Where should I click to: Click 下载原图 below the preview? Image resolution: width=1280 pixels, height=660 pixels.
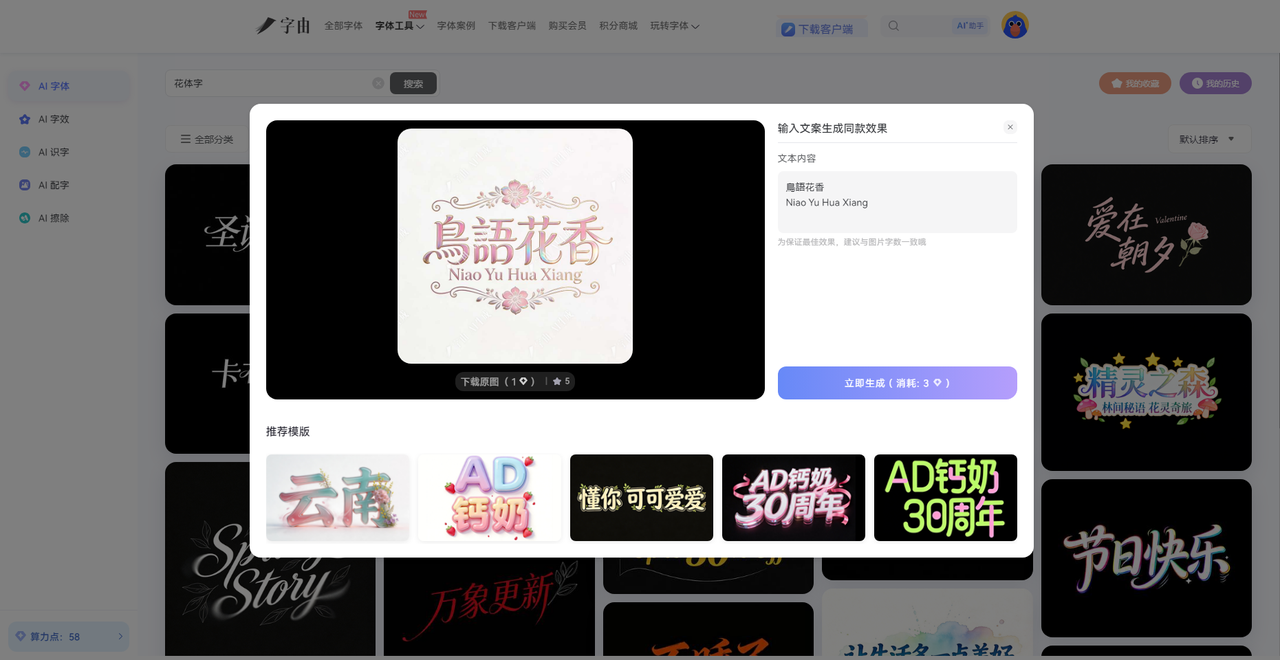[498, 381]
